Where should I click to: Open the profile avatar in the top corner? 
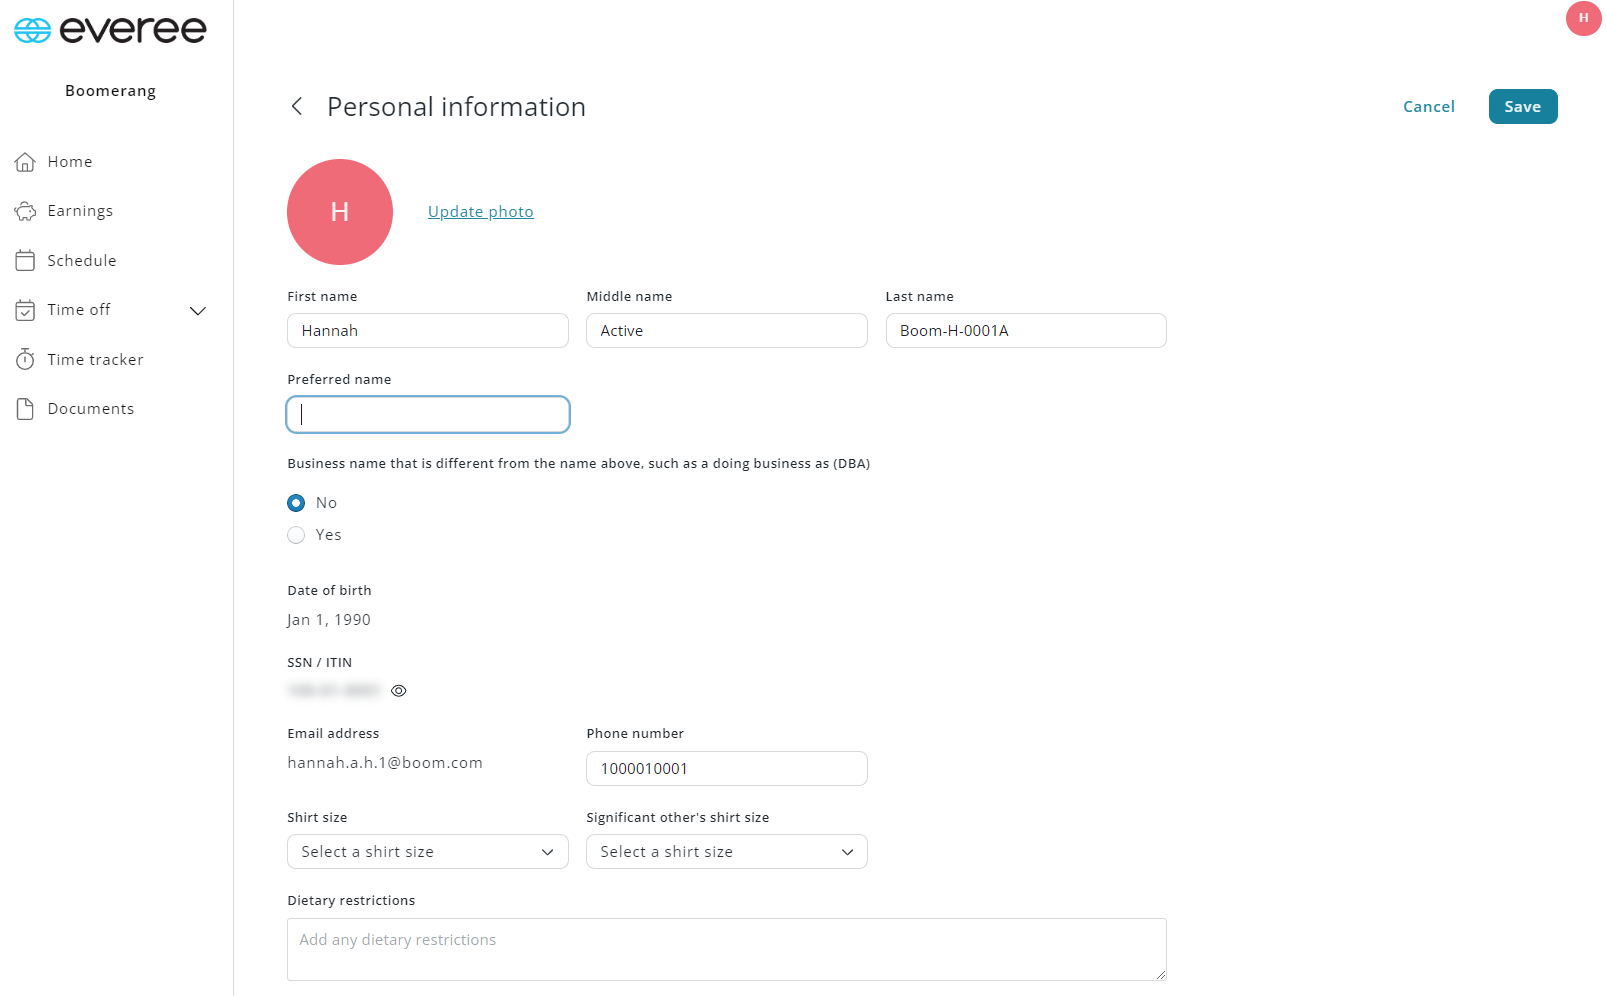click(x=1582, y=18)
